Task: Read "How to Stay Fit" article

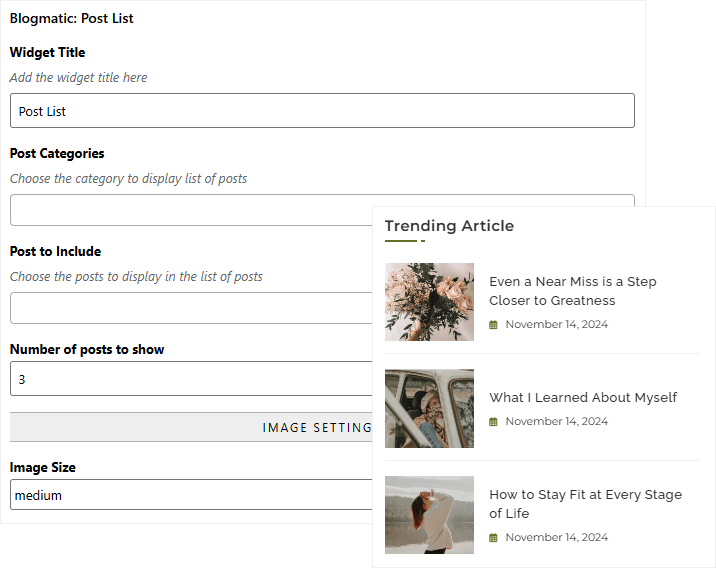Action: 585,503
